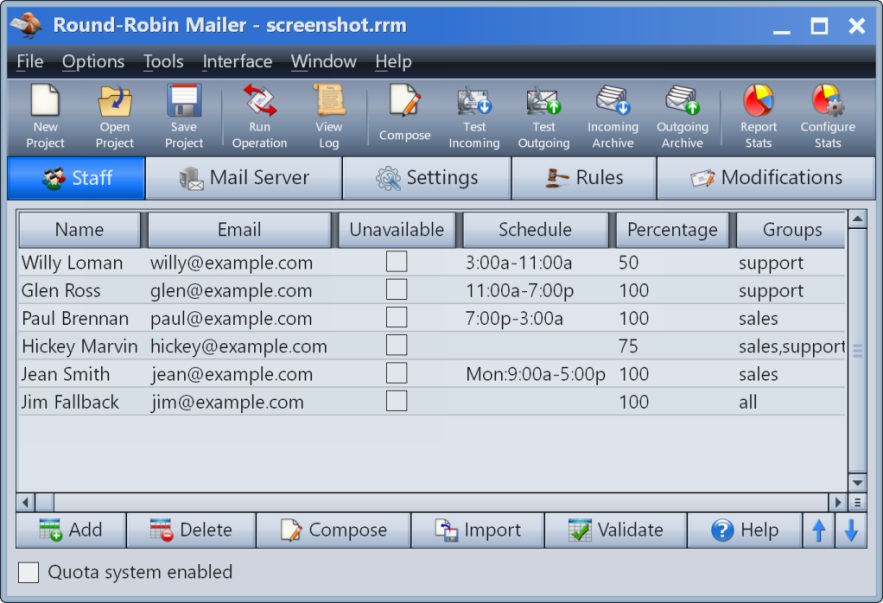Click the Validate button
The height and width of the screenshot is (603, 883).
pos(616,530)
